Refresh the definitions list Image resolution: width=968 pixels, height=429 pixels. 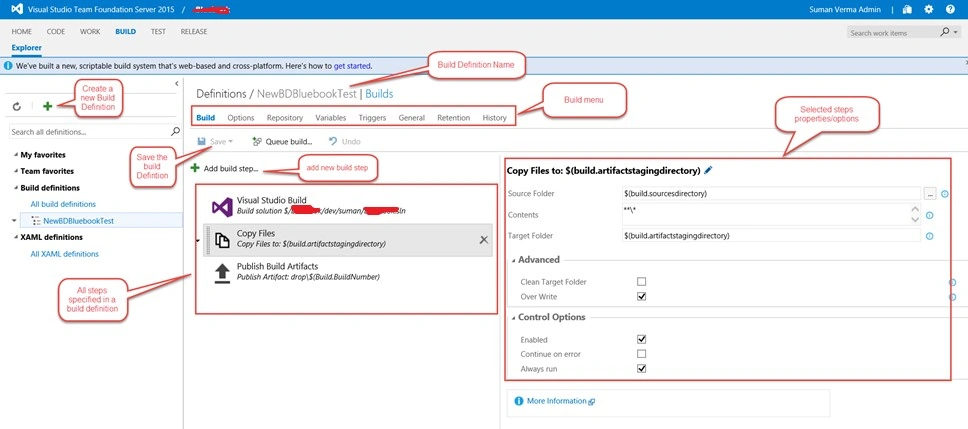(x=17, y=107)
